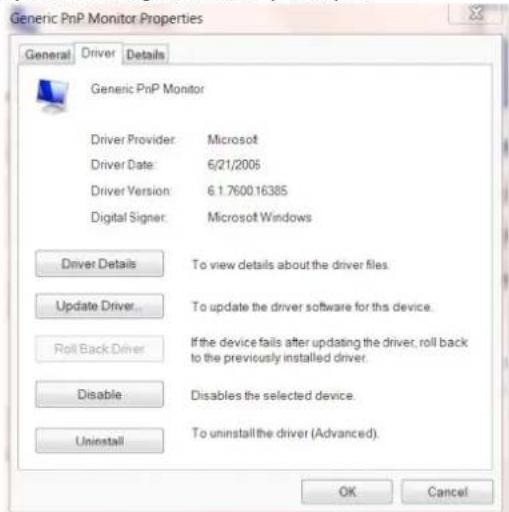509x512 pixels.
Task: Click the Driver Details button
Action: tap(99, 264)
